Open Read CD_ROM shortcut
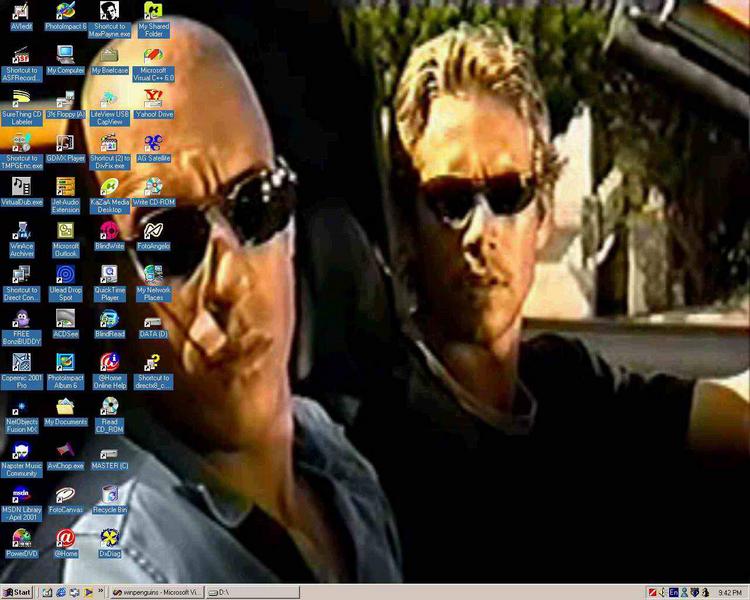Image resolution: width=750 pixels, height=600 pixels. pyautogui.click(x=110, y=416)
